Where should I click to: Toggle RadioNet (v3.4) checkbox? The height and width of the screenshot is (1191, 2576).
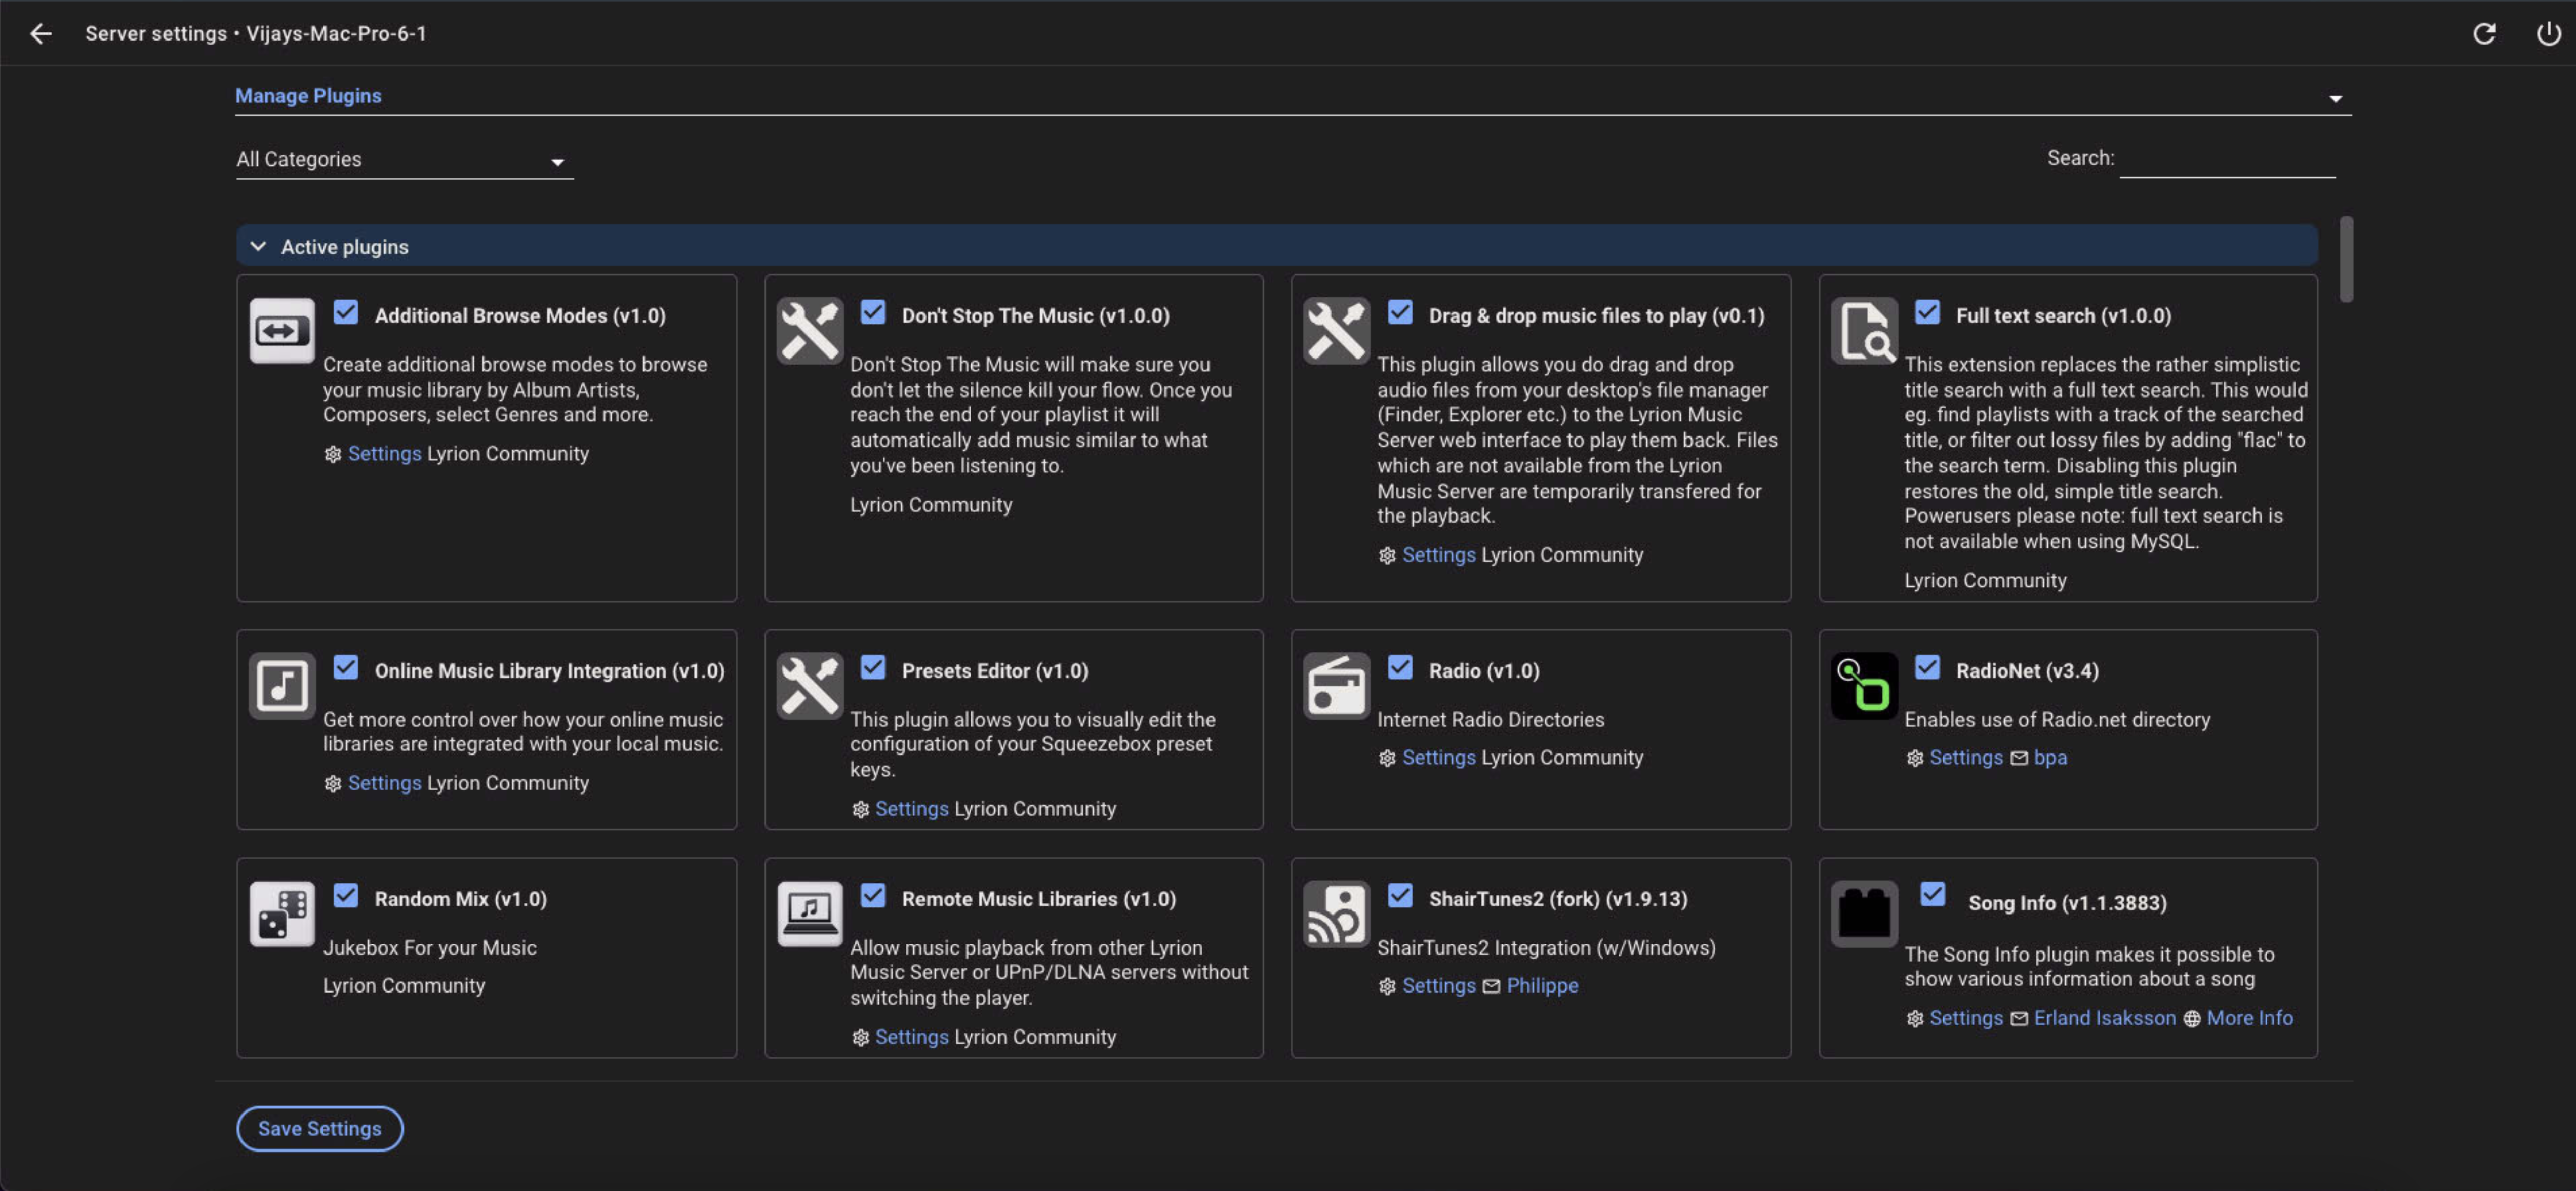[x=1927, y=667]
